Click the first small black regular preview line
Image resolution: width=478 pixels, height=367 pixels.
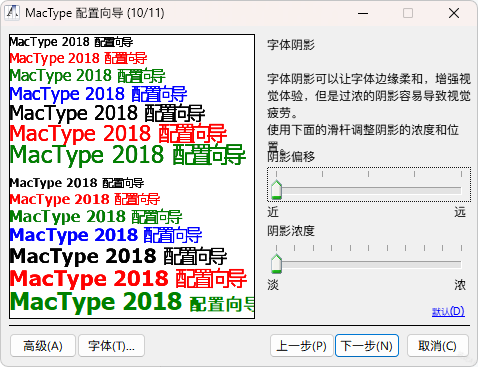point(71,42)
